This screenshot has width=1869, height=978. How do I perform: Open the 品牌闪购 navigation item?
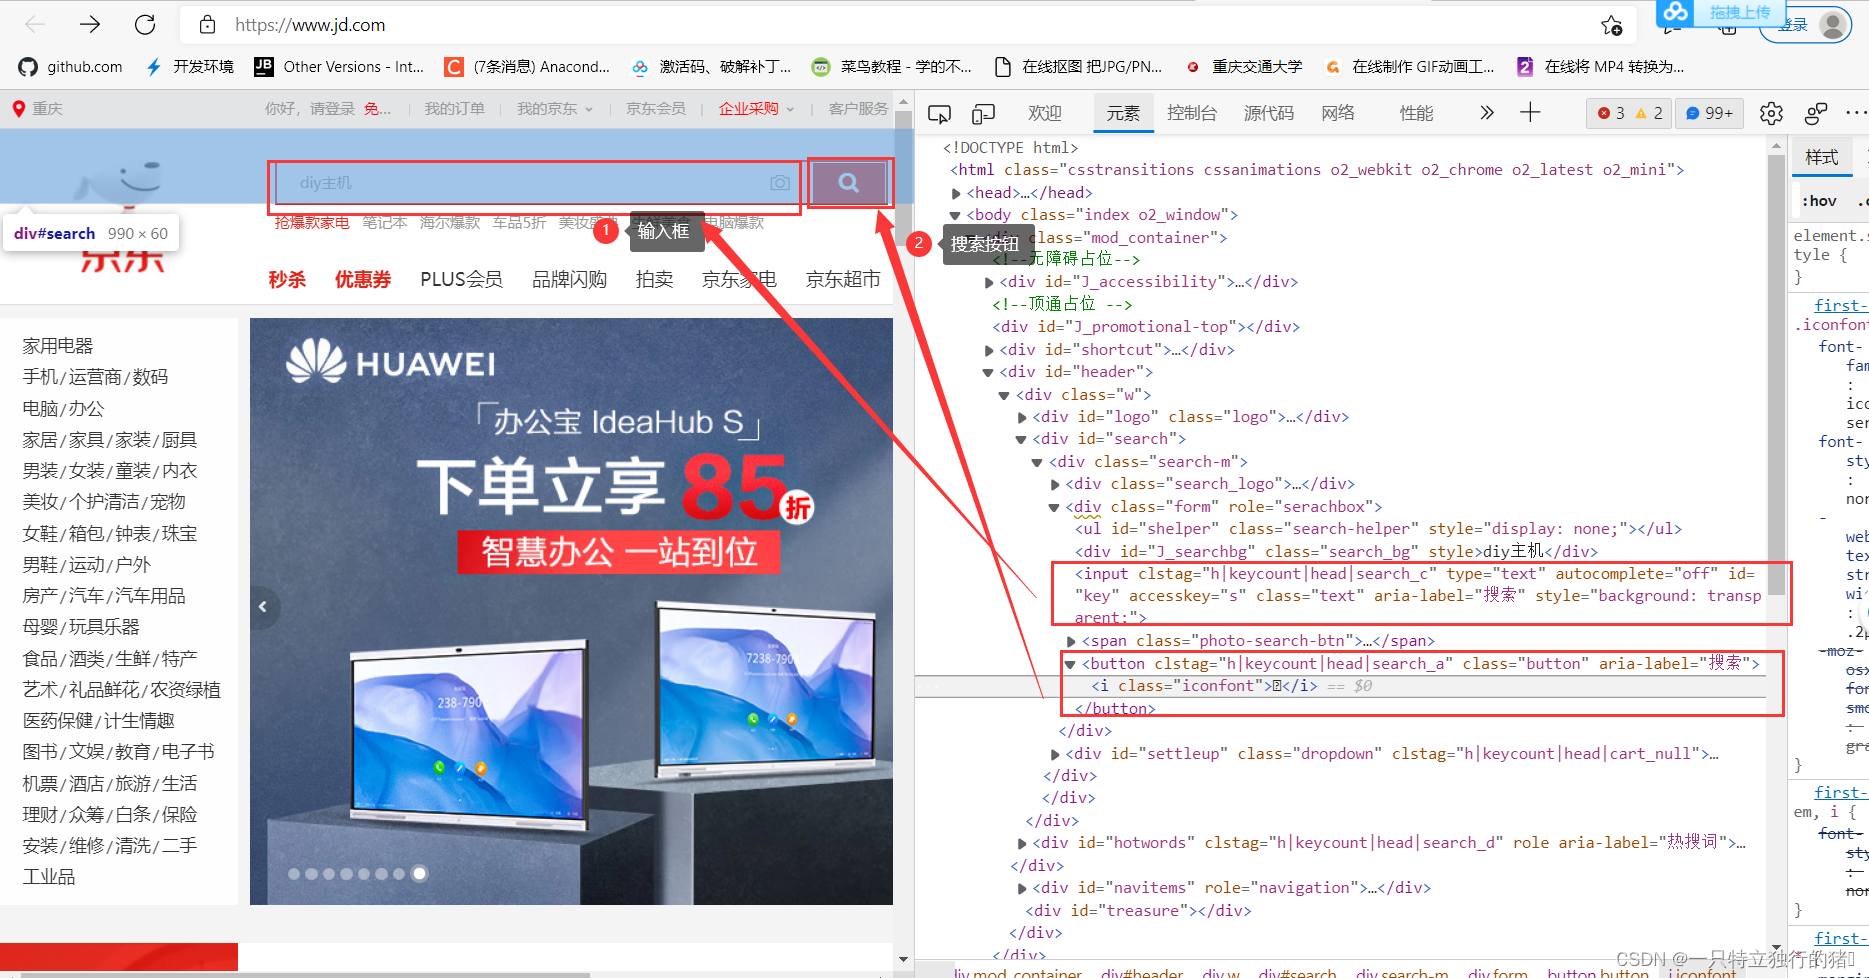569,280
